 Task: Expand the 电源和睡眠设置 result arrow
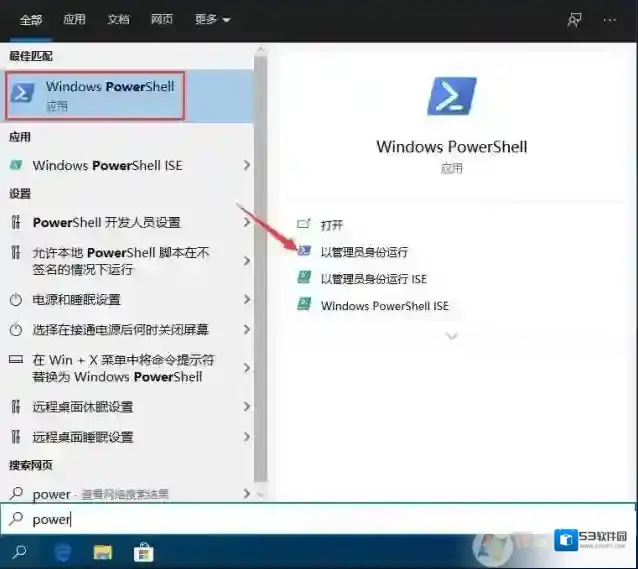coord(246,299)
